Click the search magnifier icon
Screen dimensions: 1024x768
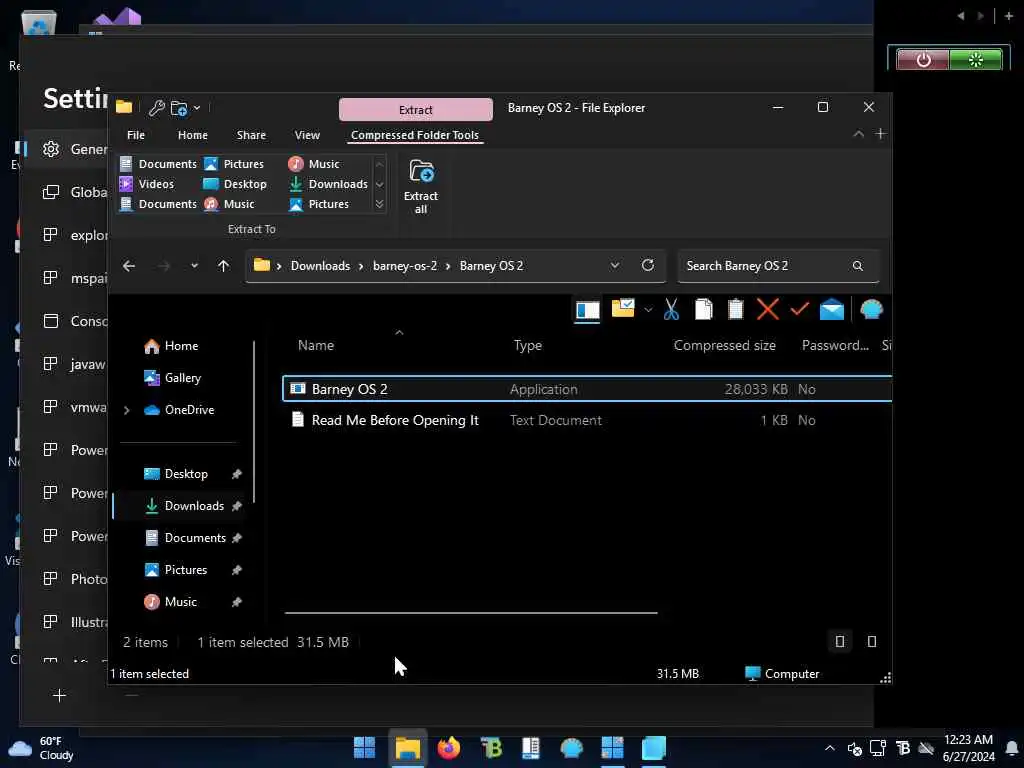[857, 266]
